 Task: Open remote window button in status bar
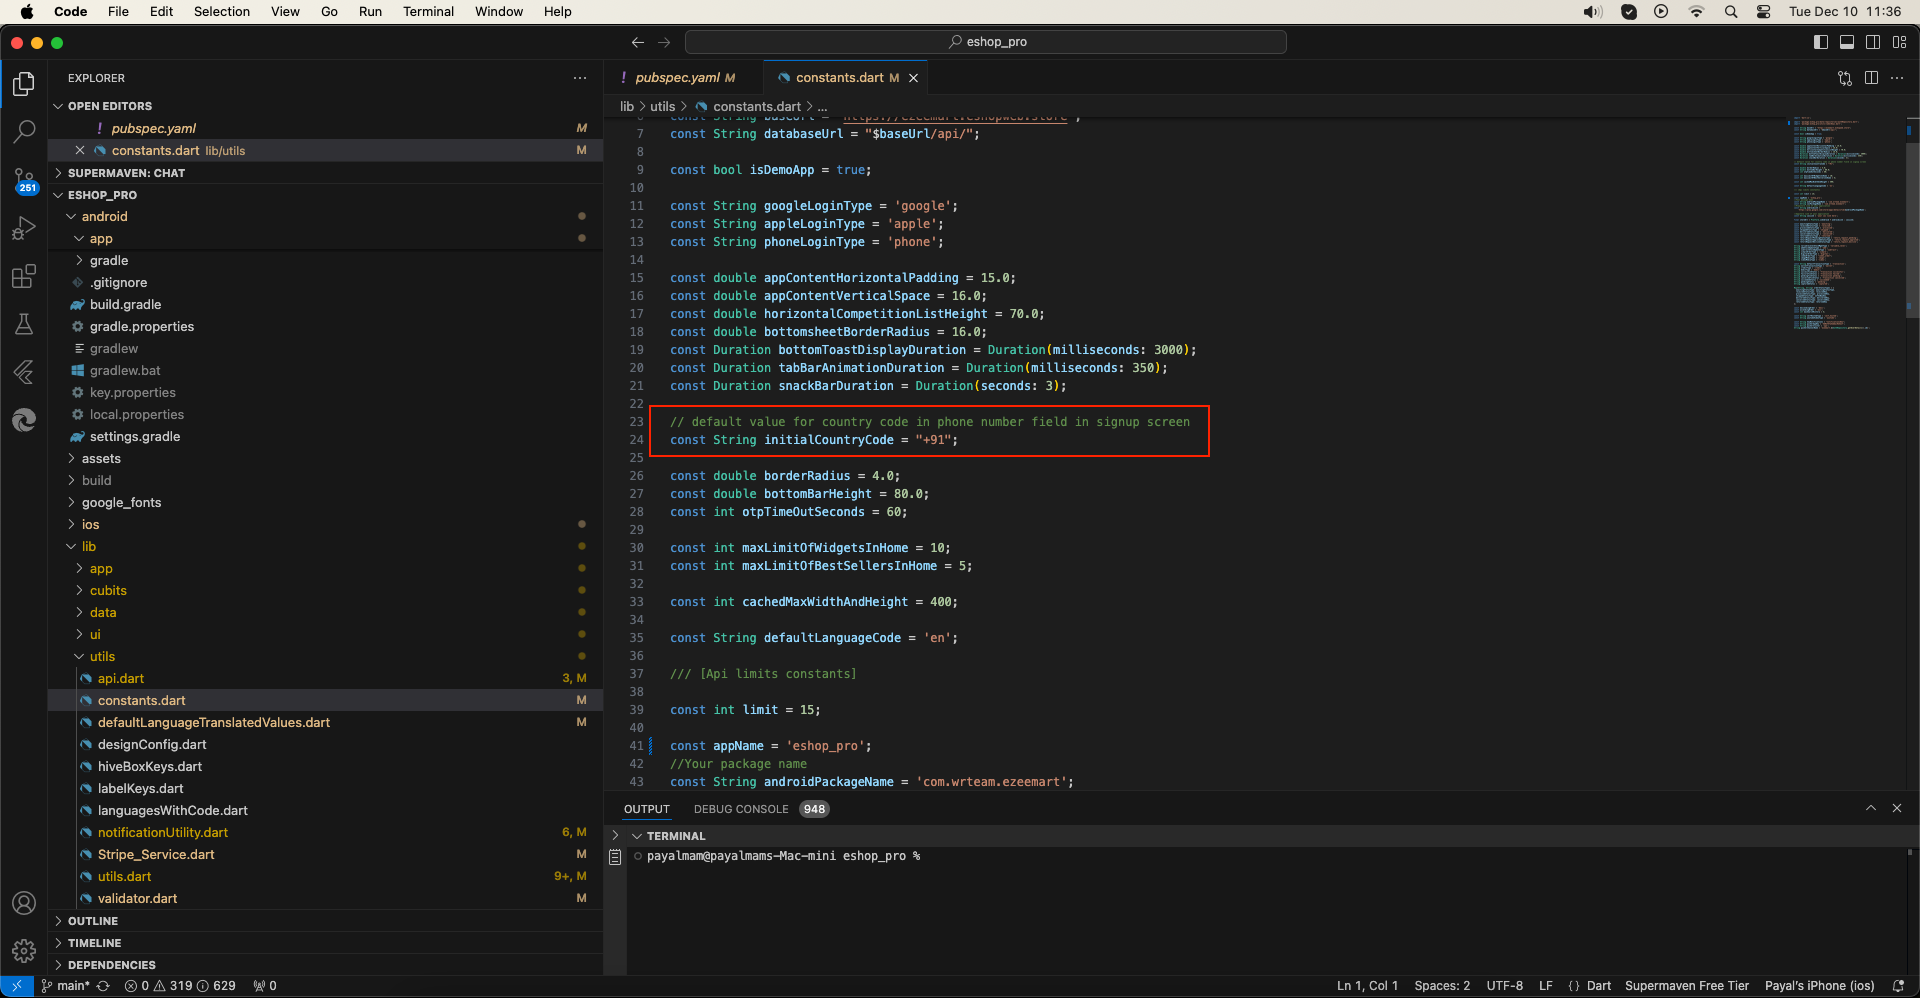(x=17, y=986)
